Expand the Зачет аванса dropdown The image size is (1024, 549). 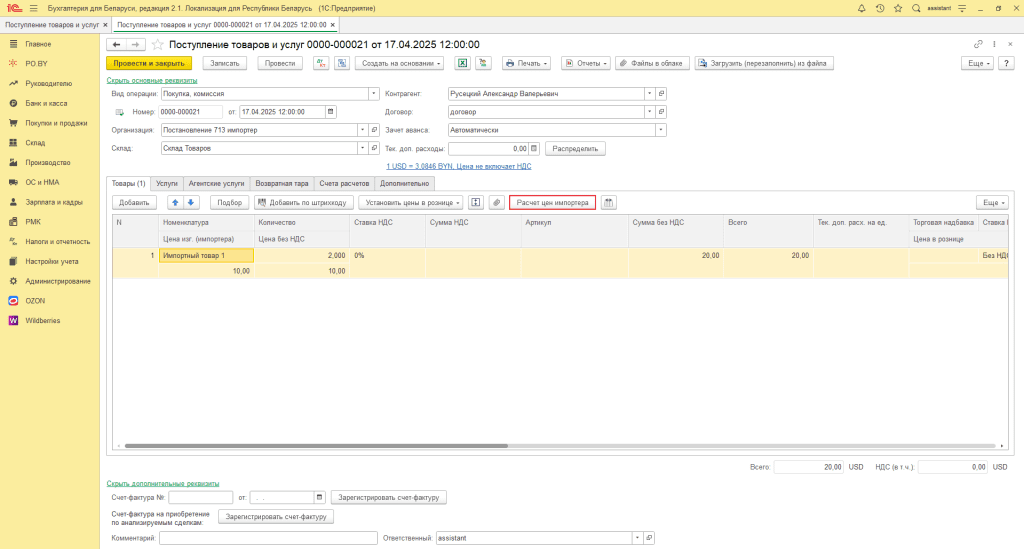click(661, 130)
